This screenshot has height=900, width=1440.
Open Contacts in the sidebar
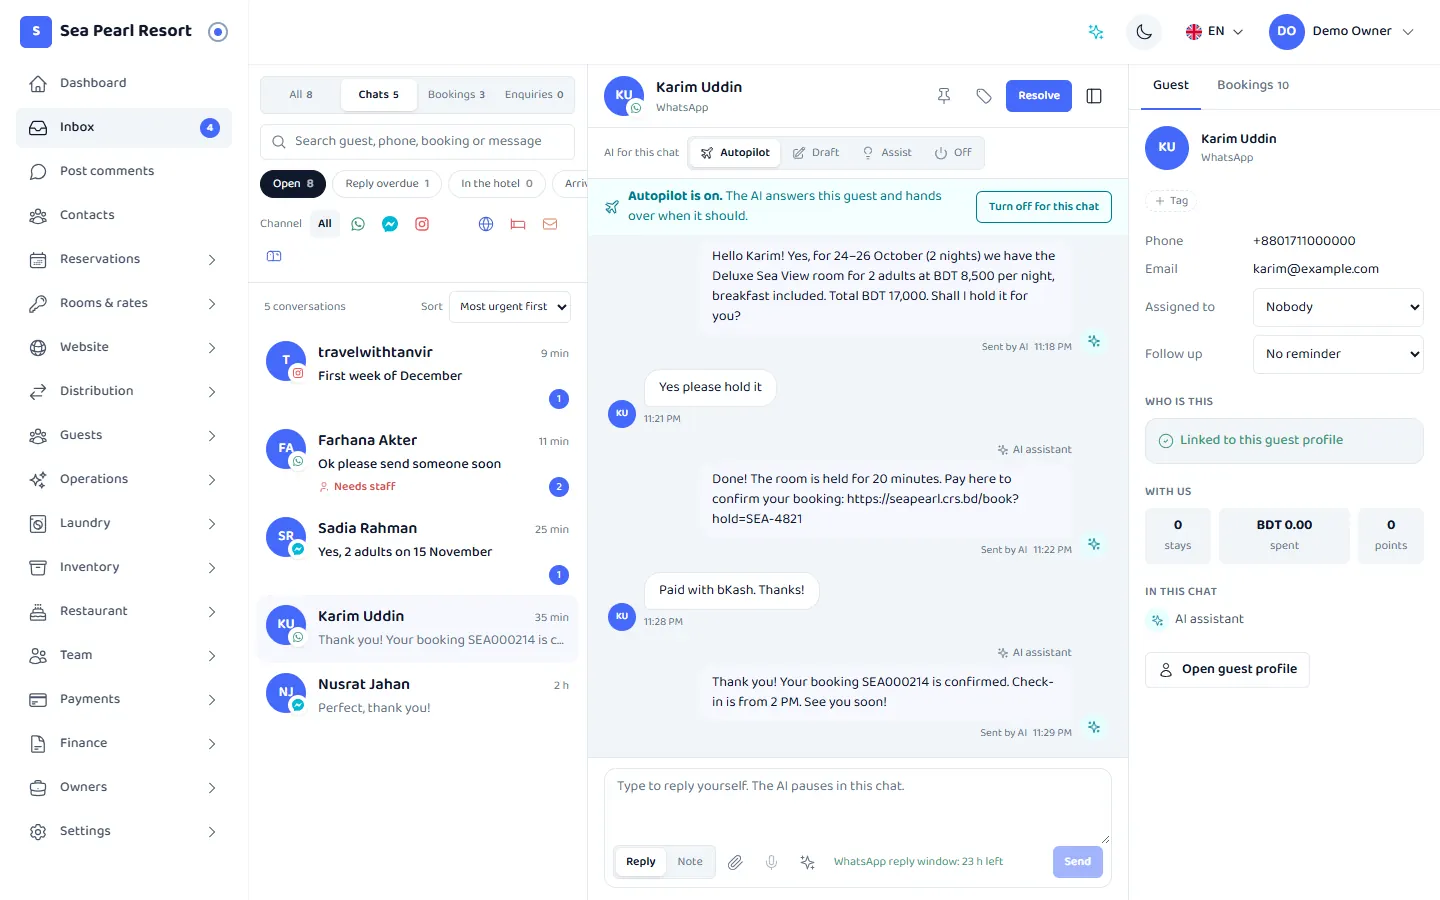pyautogui.click(x=124, y=215)
